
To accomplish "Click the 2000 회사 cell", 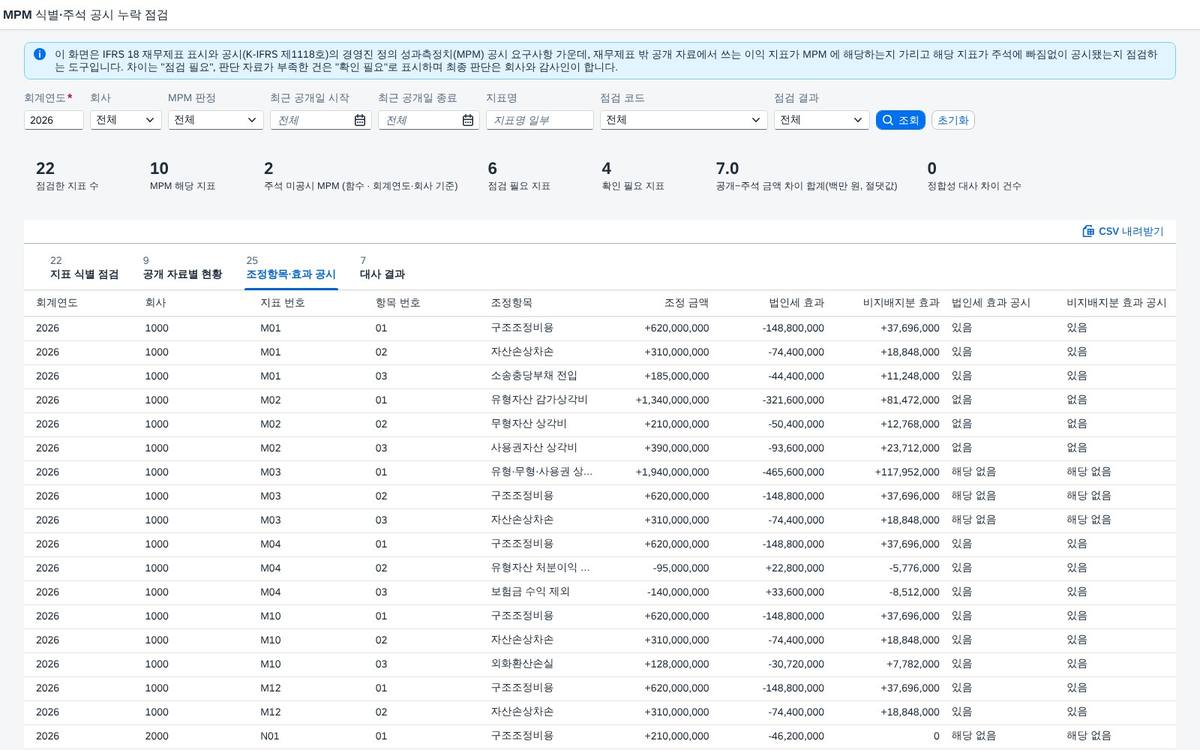I will click(x=157, y=736).
